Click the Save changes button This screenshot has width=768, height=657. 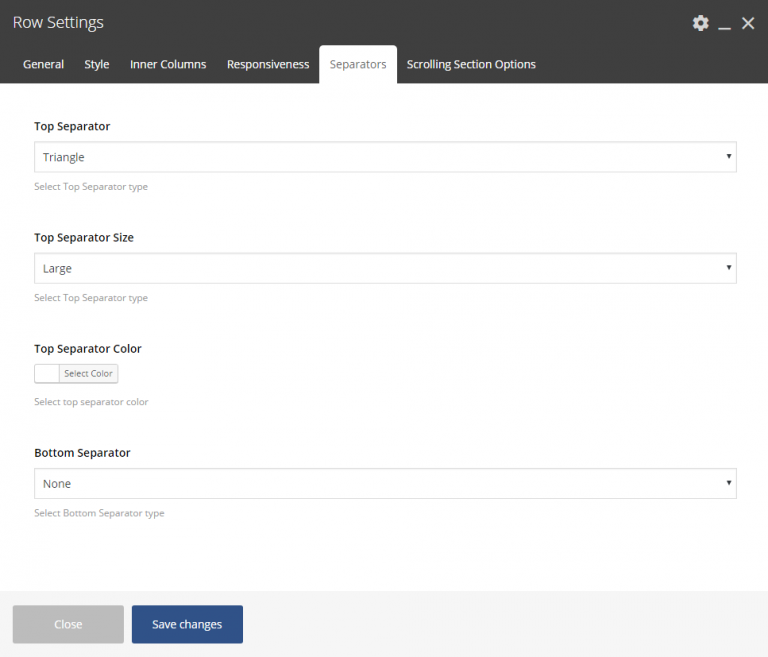187,624
